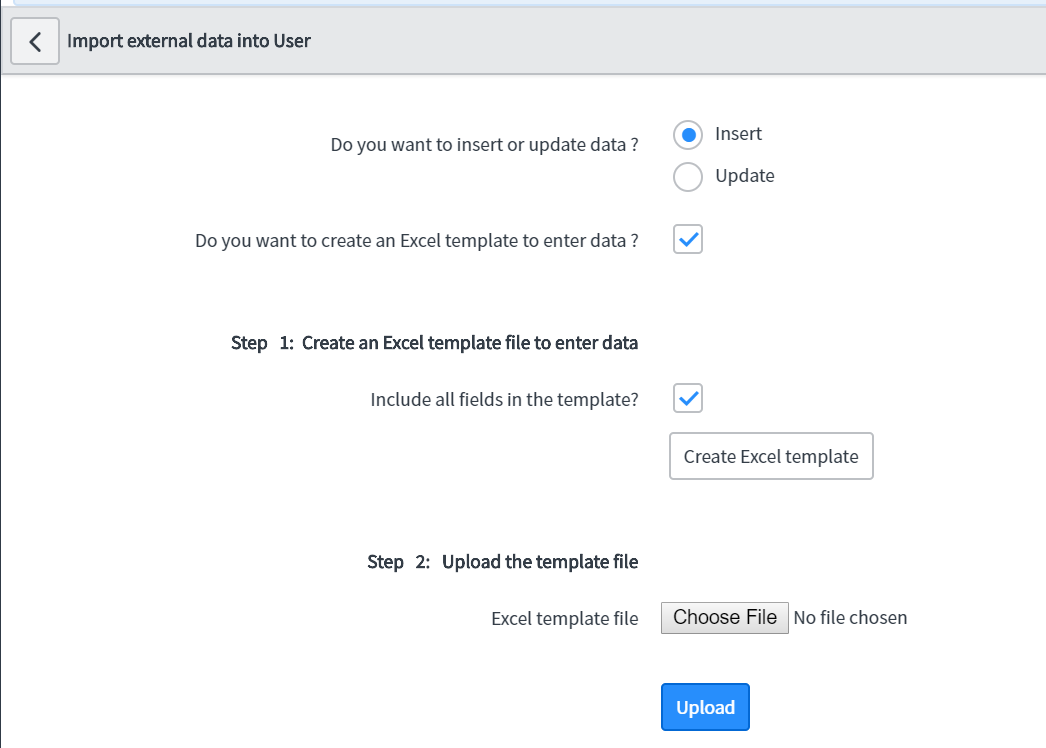
Task: Return to previous screen using back chevron
Action: point(34,40)
